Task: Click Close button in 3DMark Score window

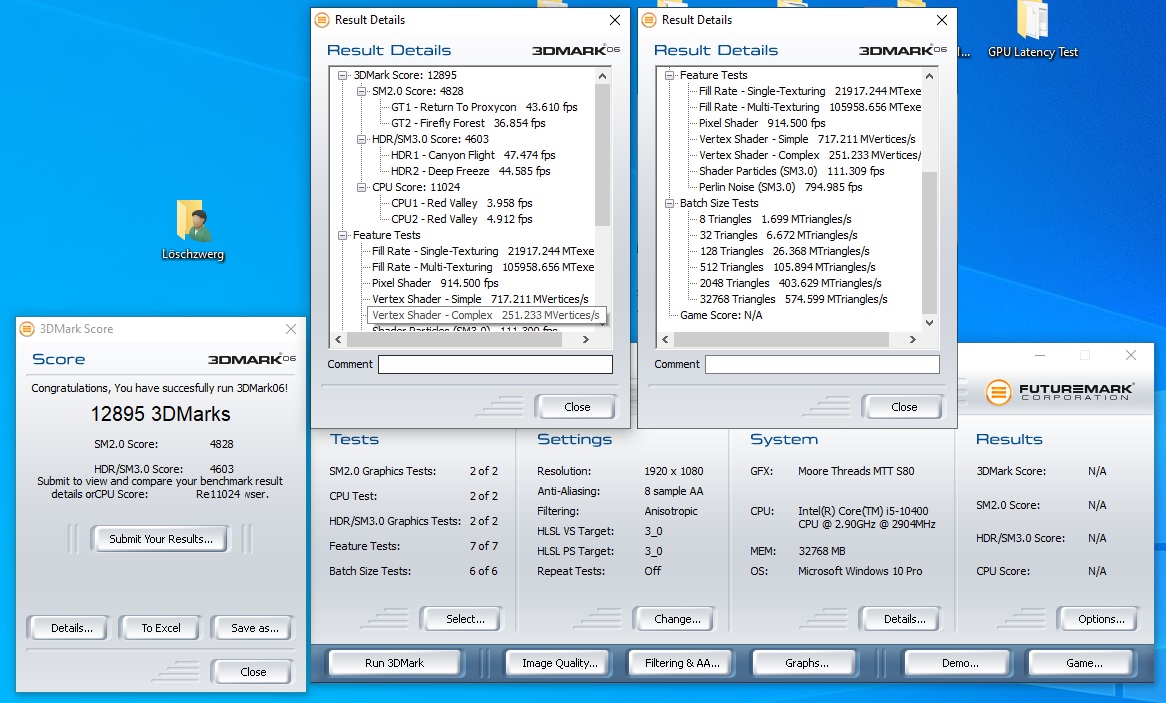Action: [253, 672]
